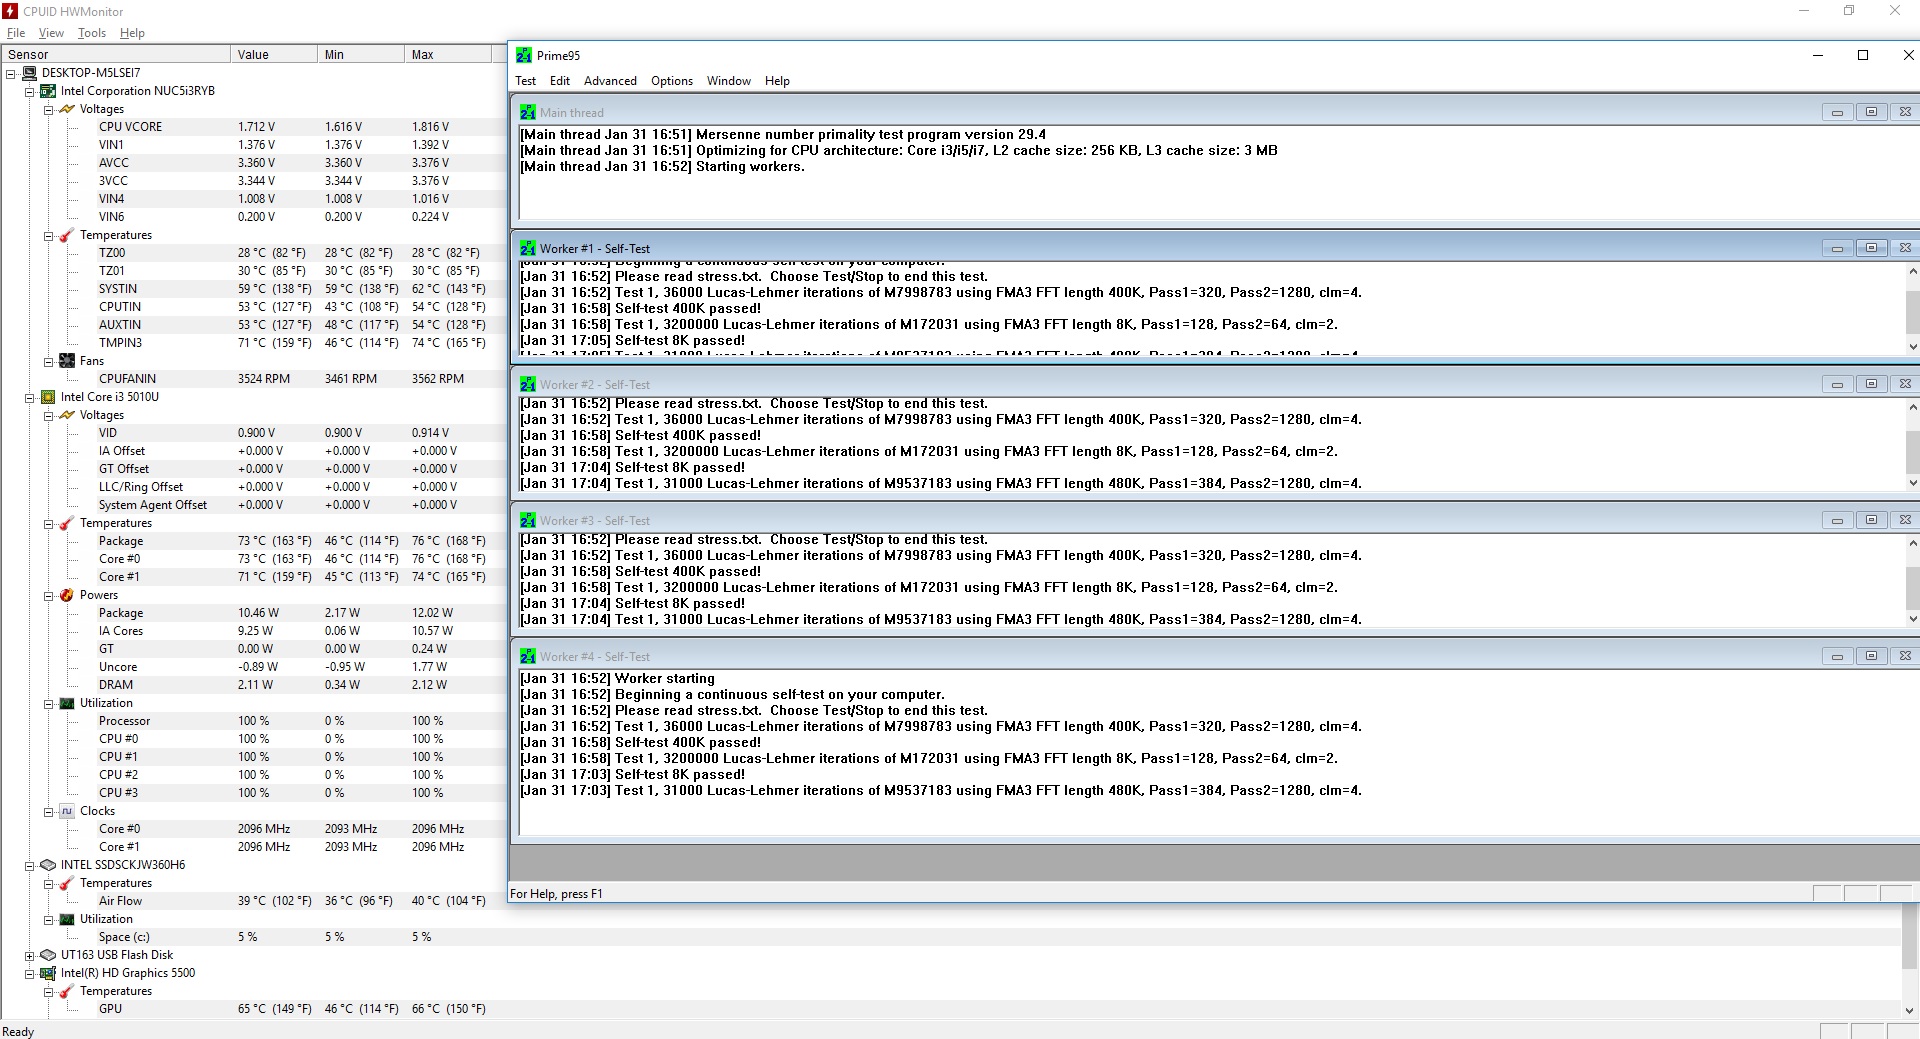
Task: Click the Sensor column header
Action: [x=116, y=54]
